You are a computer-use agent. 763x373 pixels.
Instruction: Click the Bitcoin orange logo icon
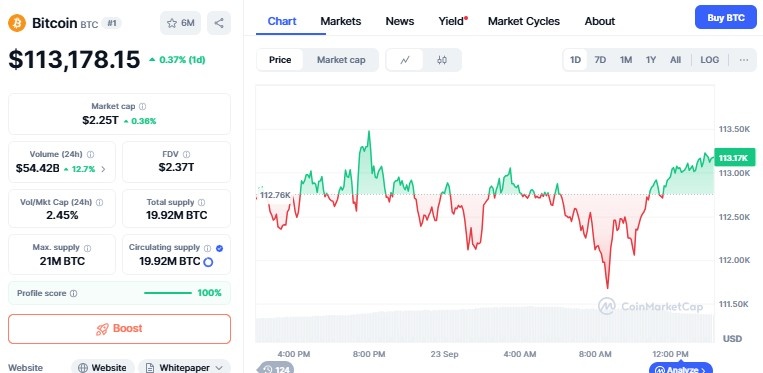coord(17,23)
